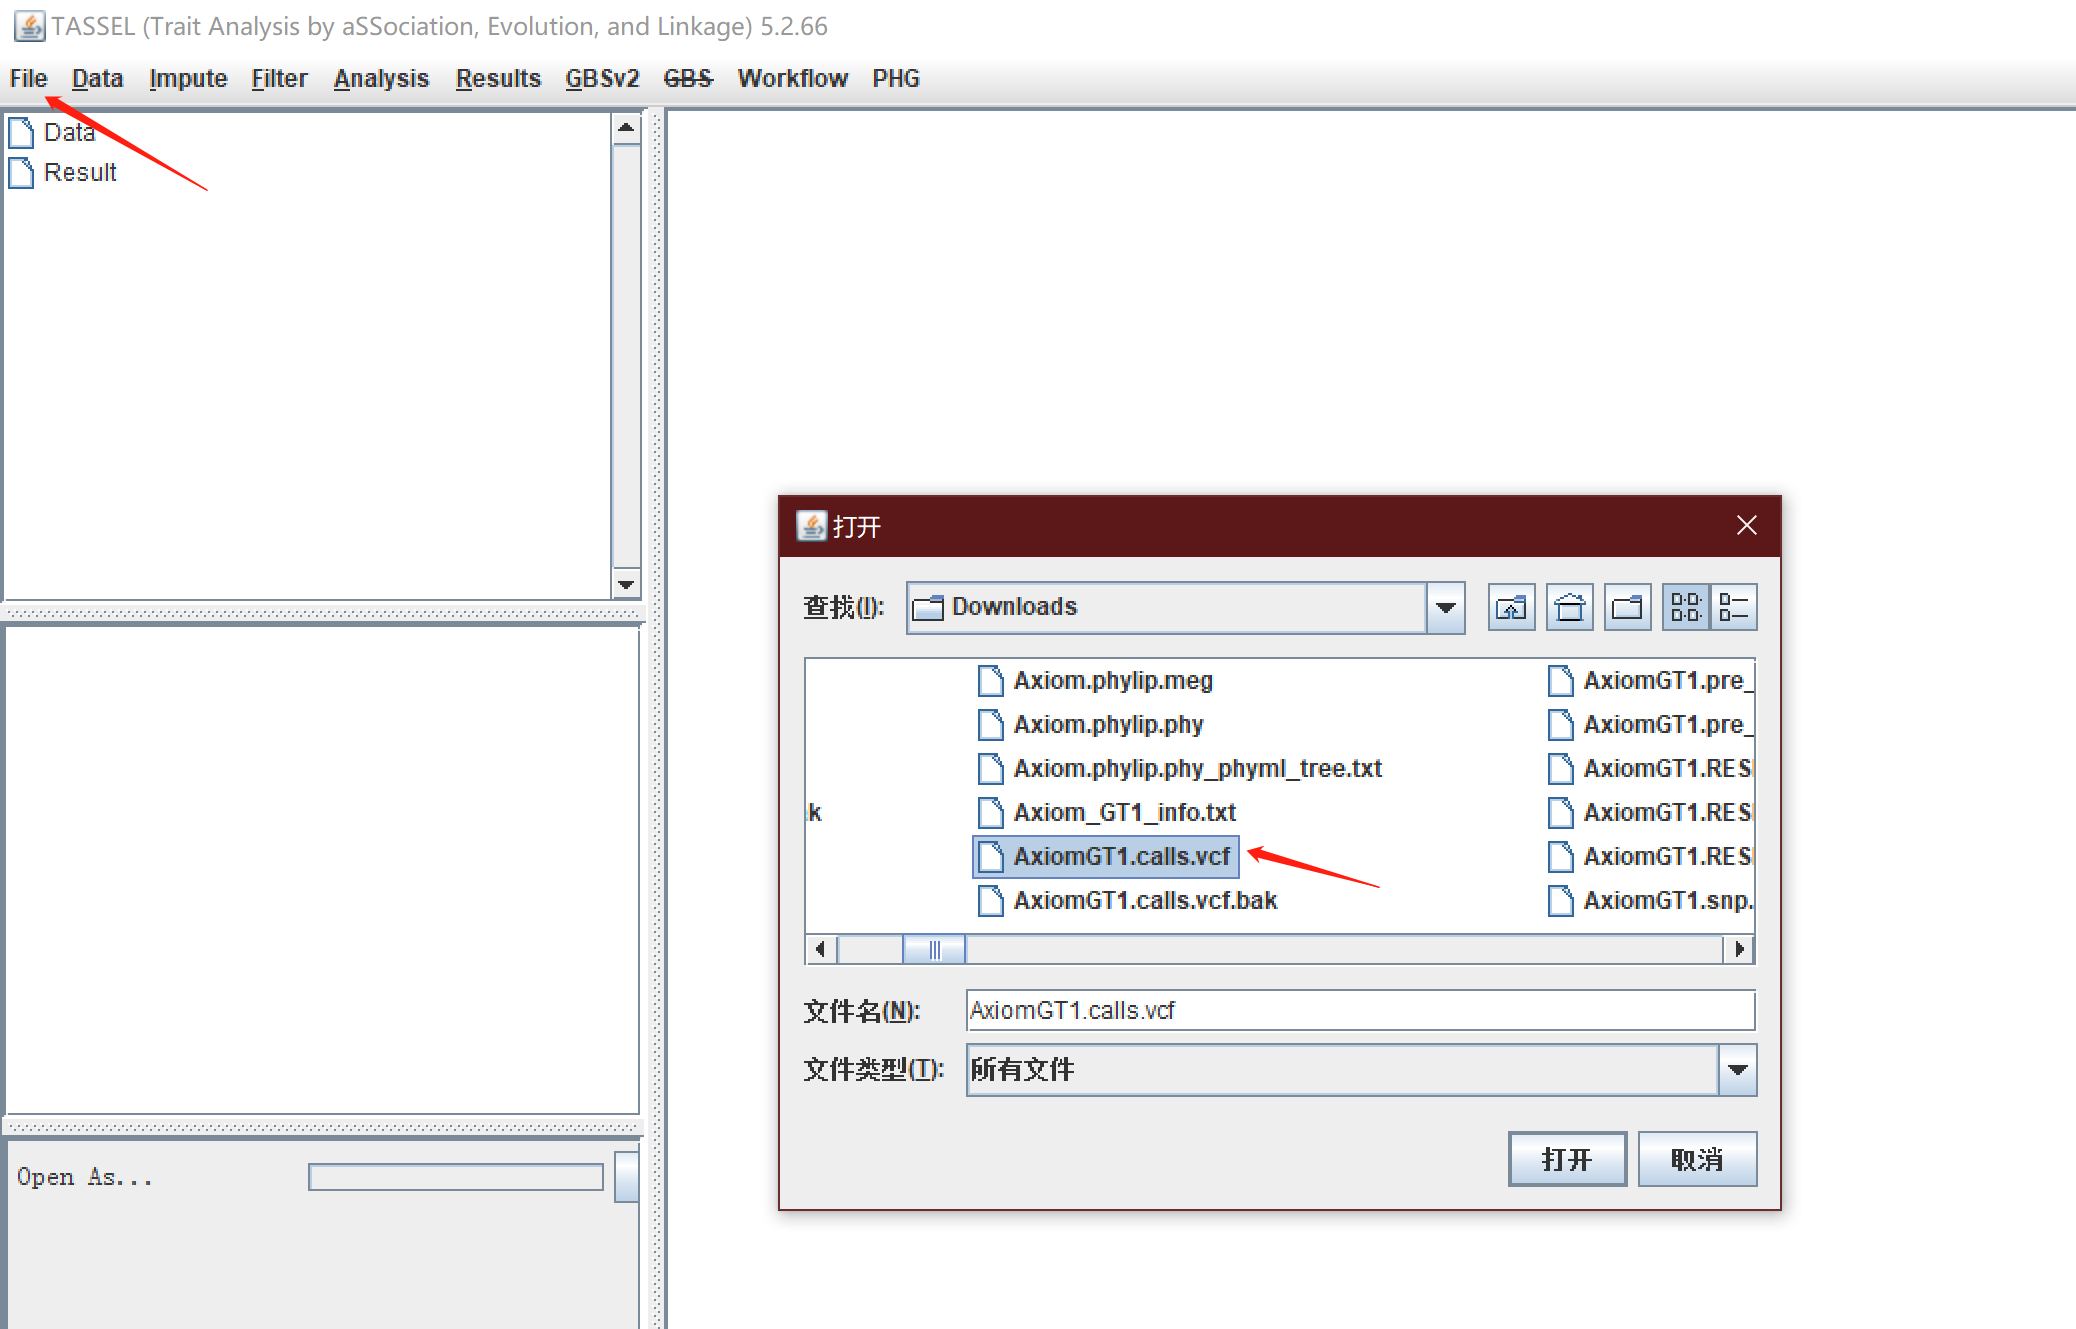Click the Create New Folder icon

pyautogui.click(x=1627, y=607)
